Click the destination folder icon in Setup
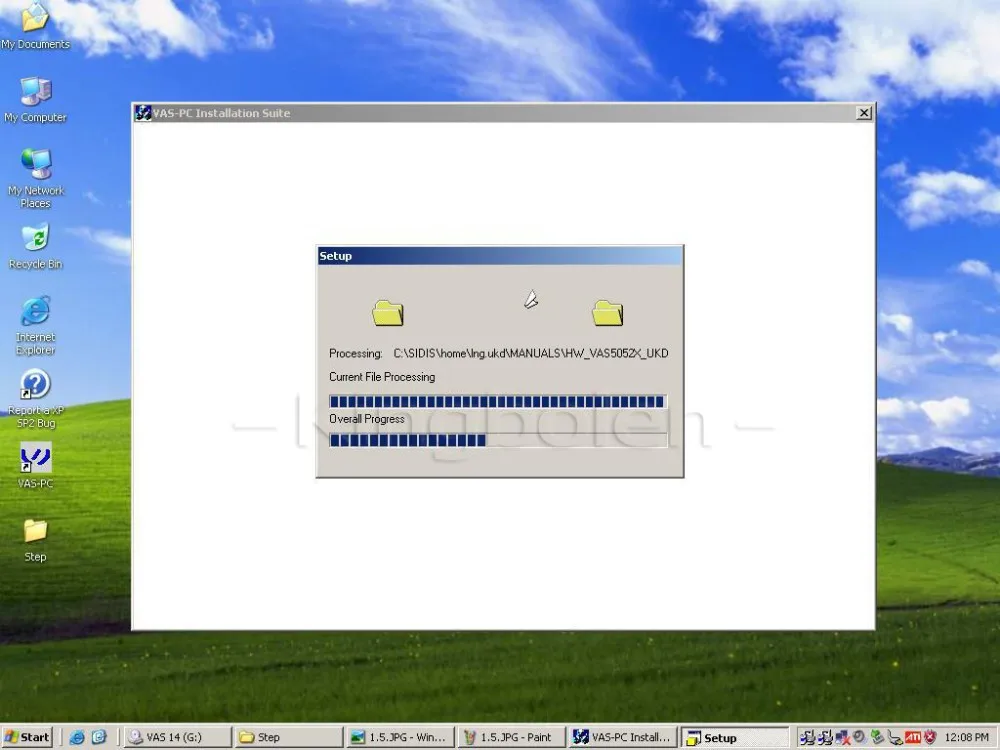 (x=608, y=312)
